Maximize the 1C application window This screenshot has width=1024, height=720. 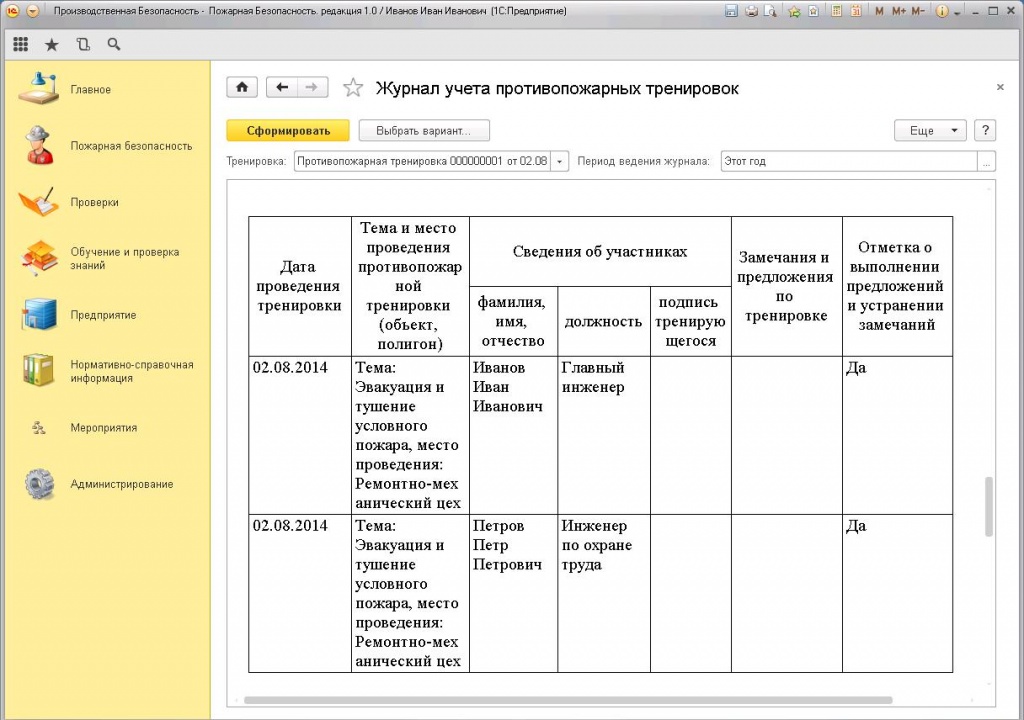pos(993,11)
